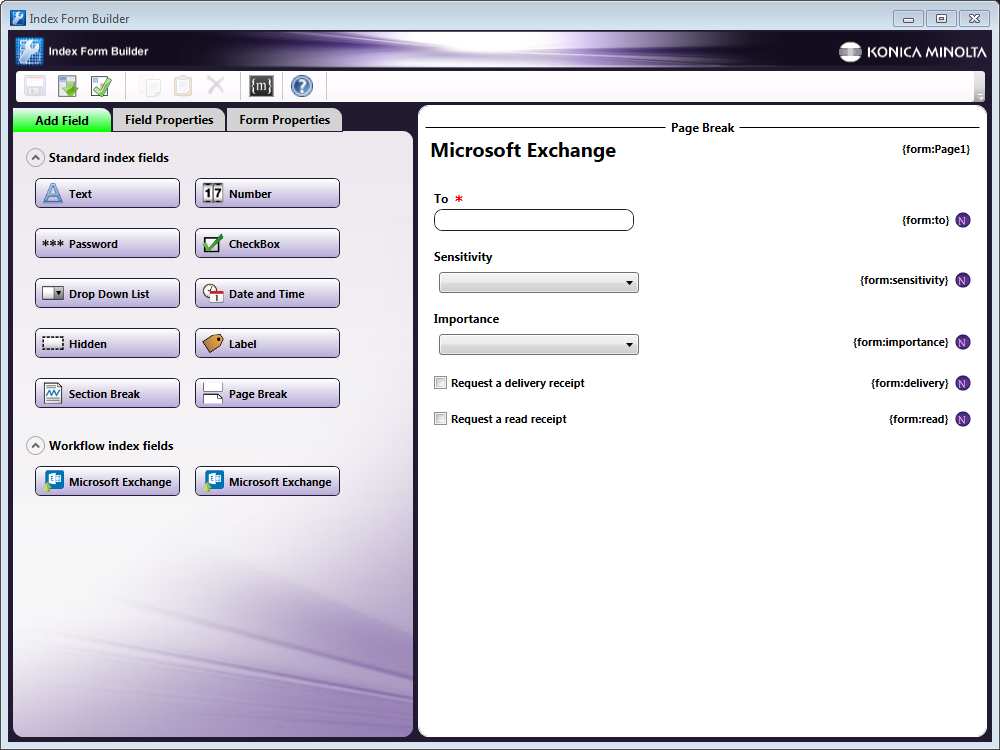The width and height of the screenshot is (1000, 750).
Task: Click the Delete X toolbar icon
Action: pyautogui.click(x=216, y=85)
